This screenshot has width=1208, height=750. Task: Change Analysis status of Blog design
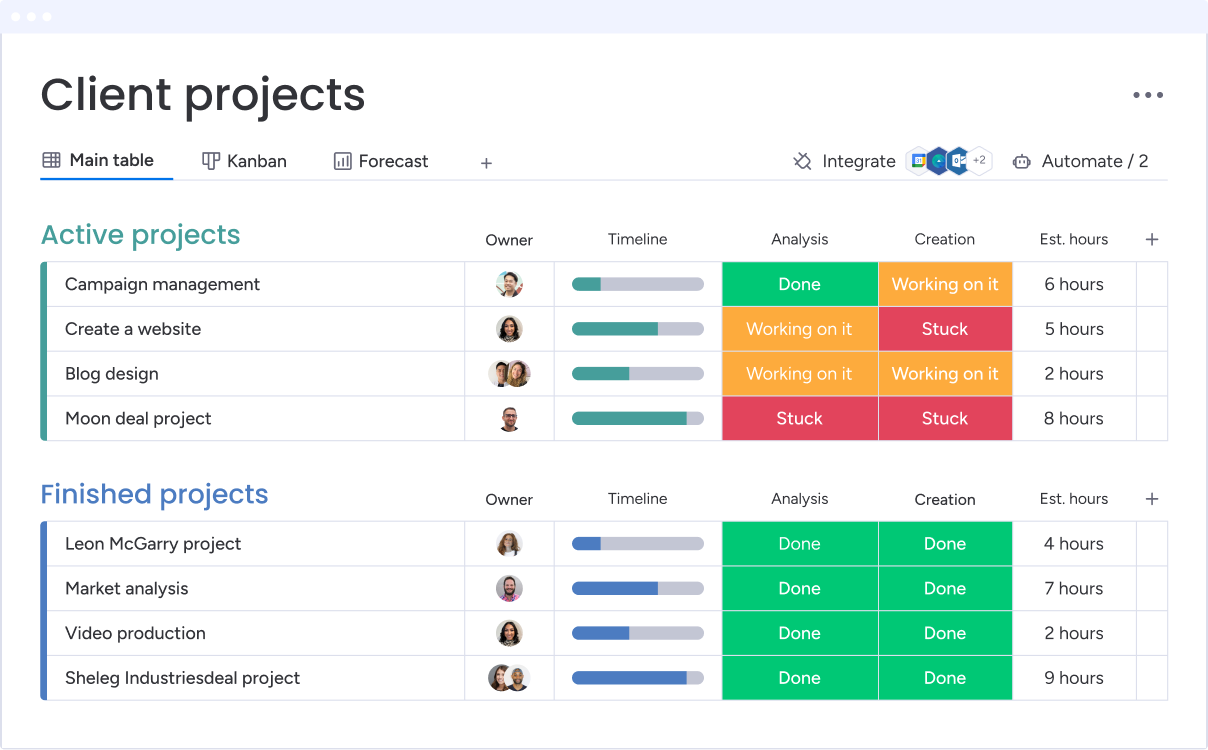pos(800,374)
